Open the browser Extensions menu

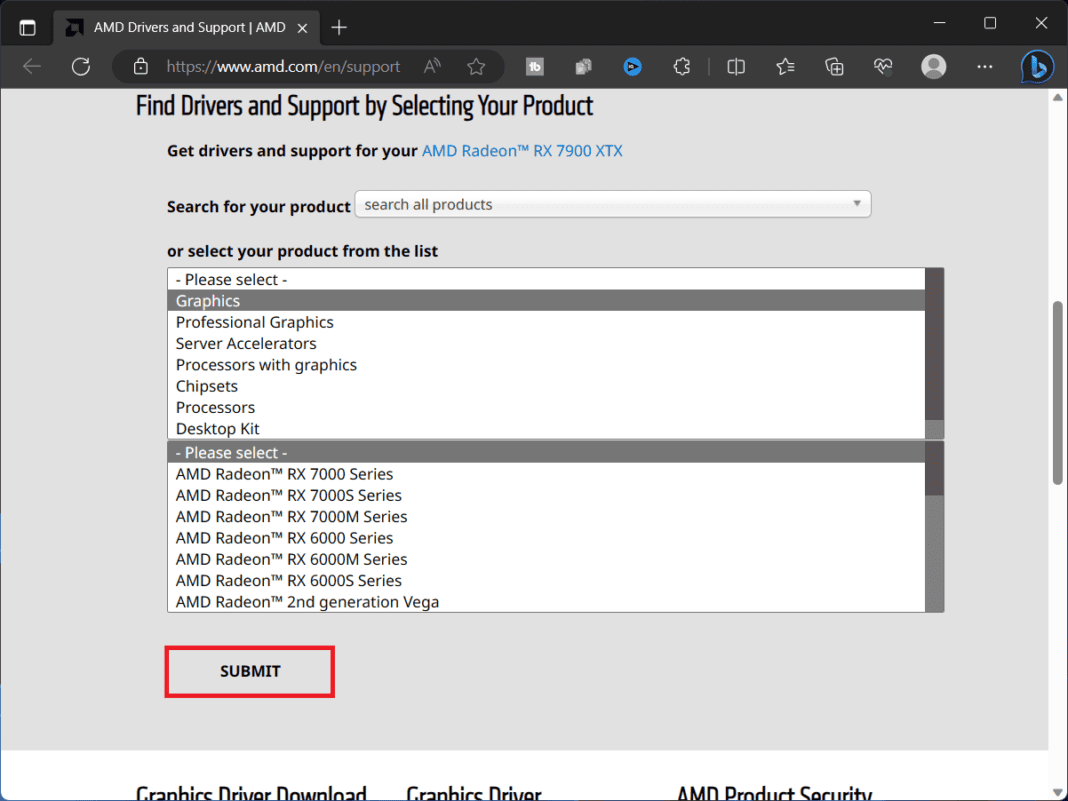tap(681, 66)
